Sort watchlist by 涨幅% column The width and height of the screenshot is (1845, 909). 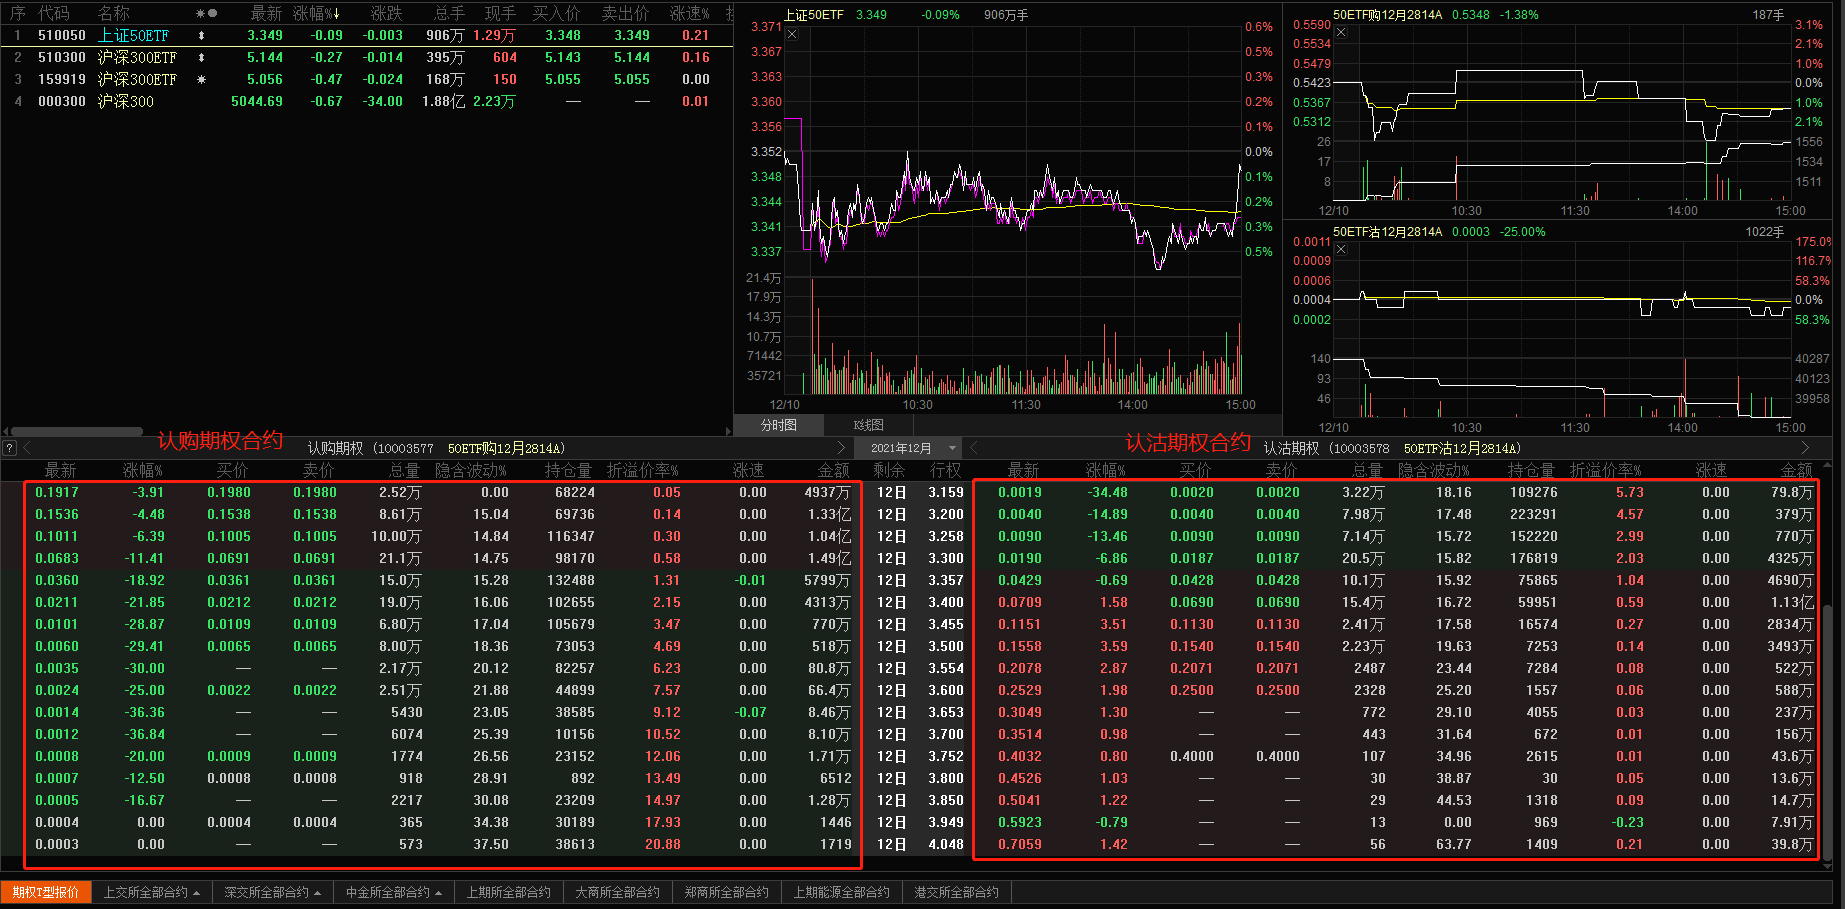317,13
